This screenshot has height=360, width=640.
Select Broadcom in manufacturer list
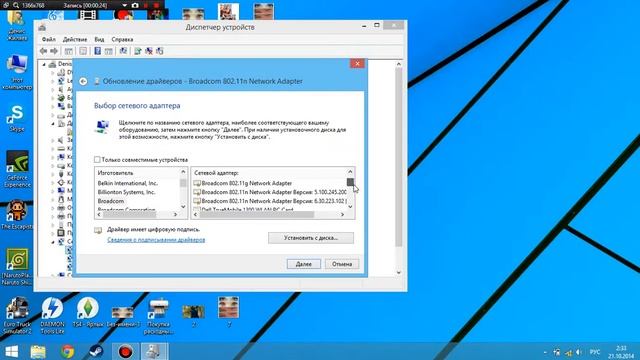[x=111, y=201]
